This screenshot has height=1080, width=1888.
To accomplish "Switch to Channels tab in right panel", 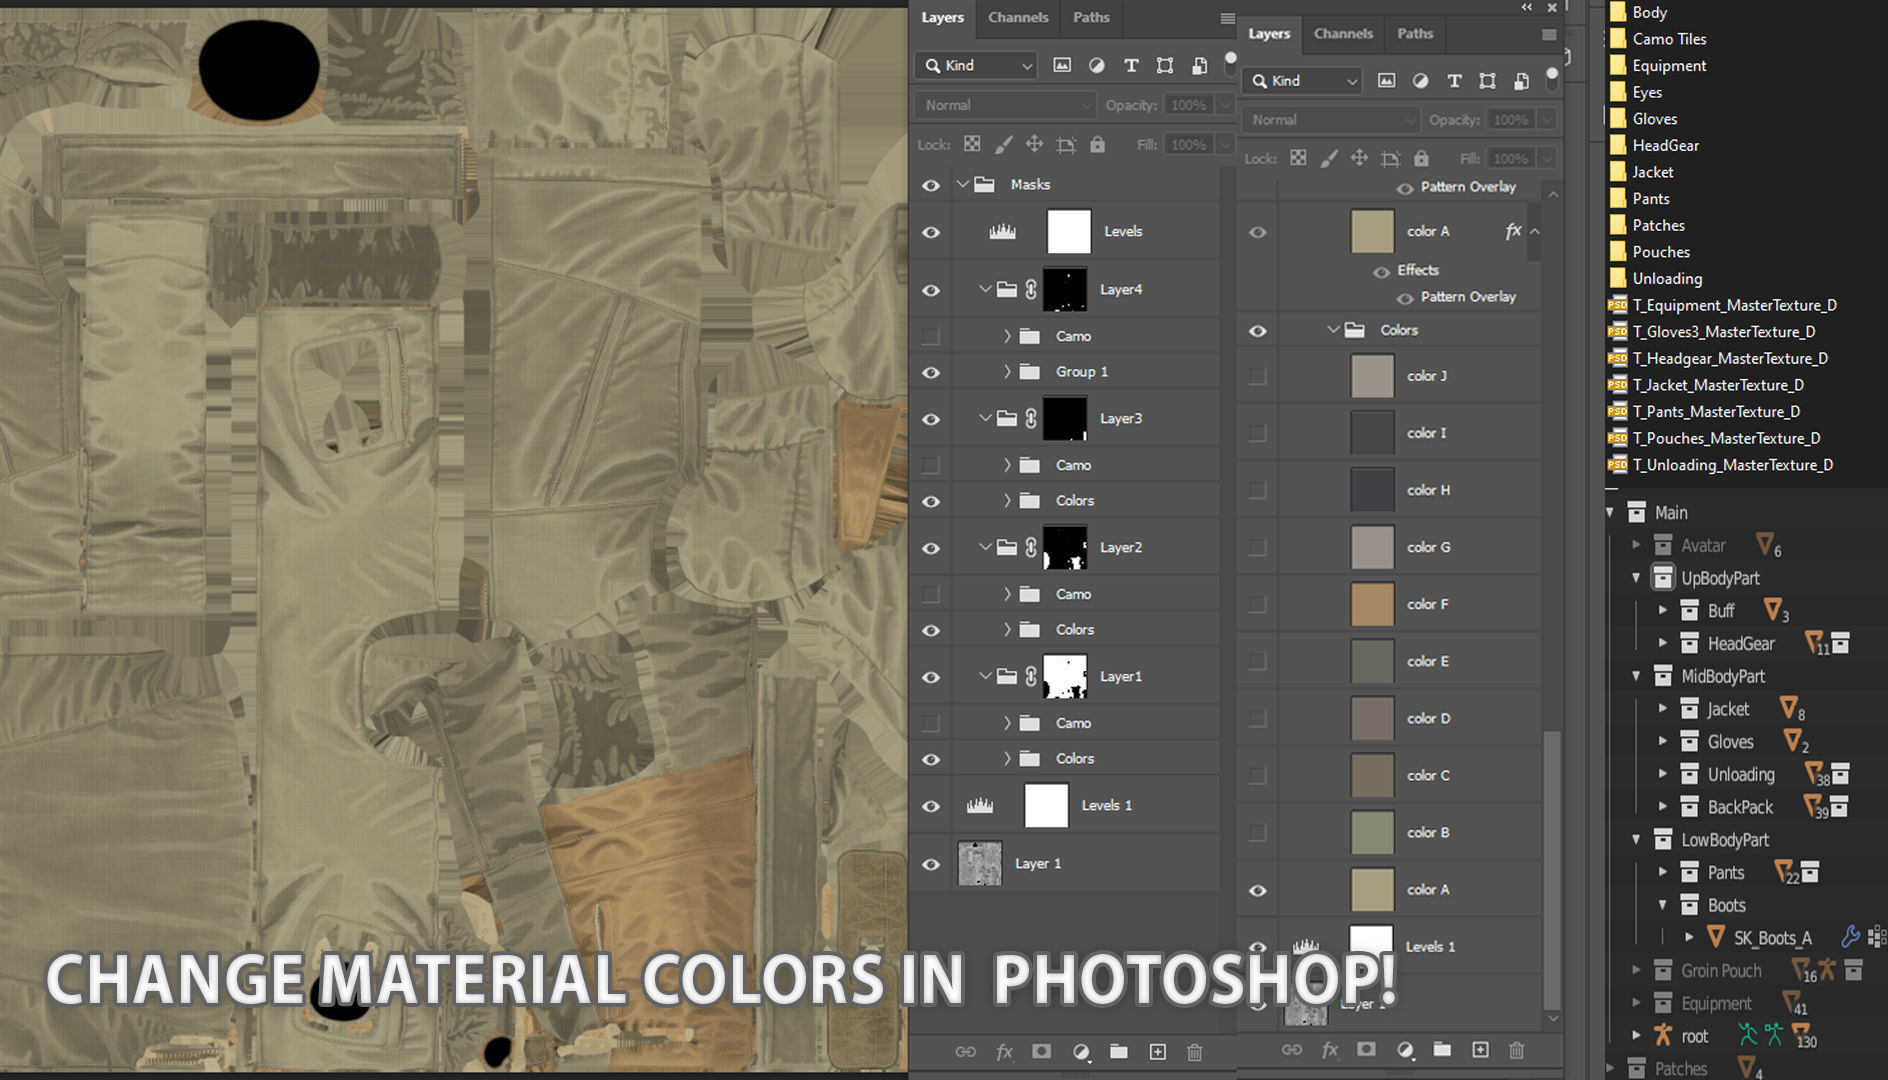I will coord(1343,33).
